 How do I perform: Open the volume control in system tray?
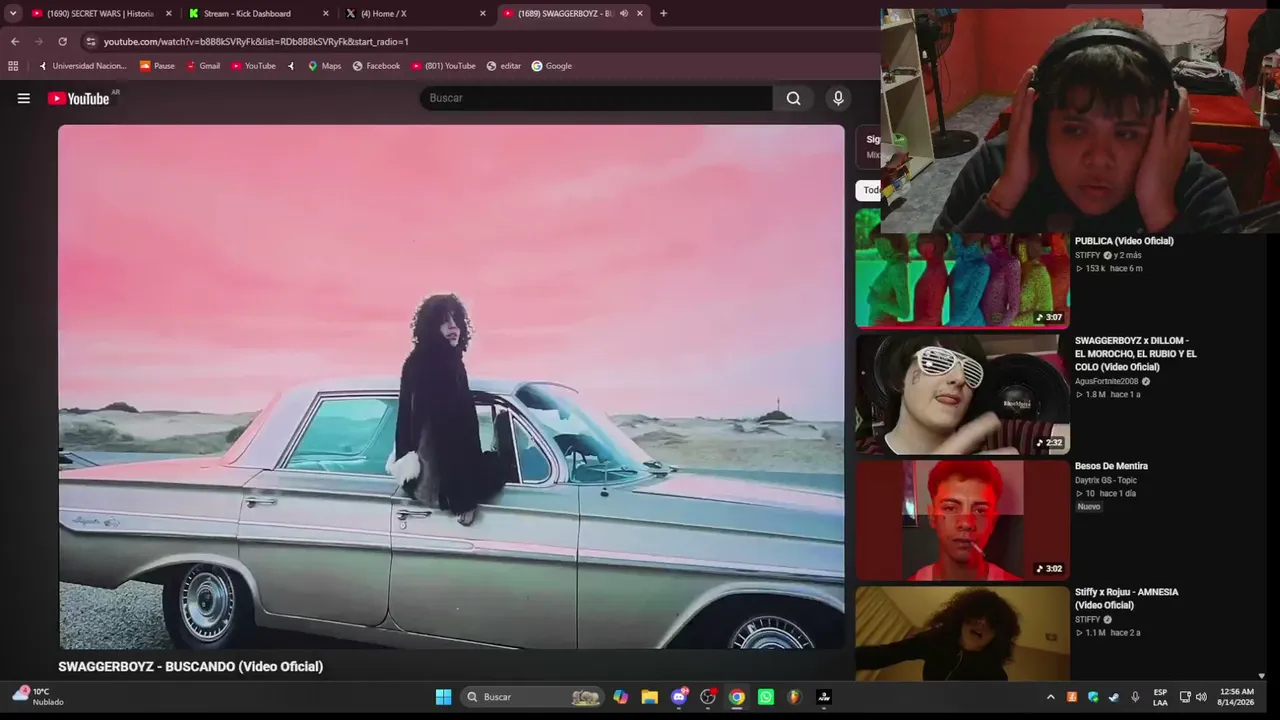[1201, 697]
